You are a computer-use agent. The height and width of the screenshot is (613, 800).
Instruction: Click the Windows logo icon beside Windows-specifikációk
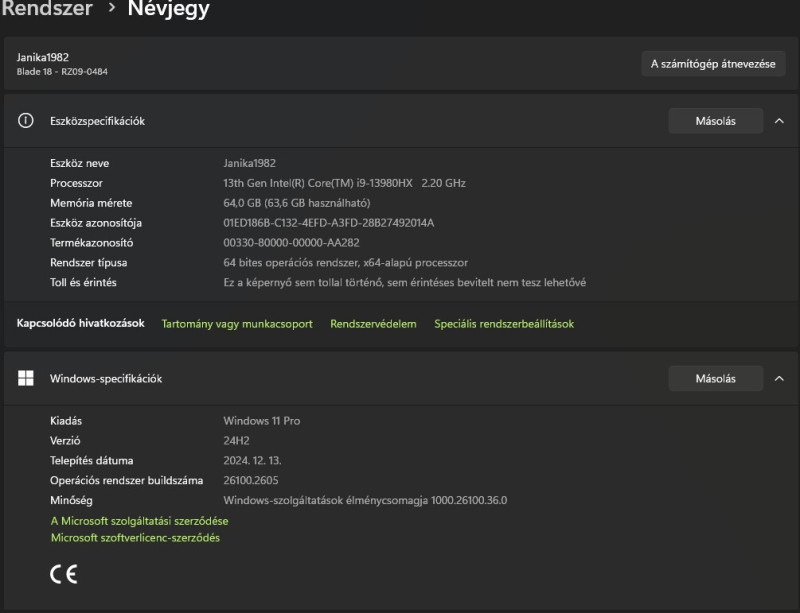(26, 378)
